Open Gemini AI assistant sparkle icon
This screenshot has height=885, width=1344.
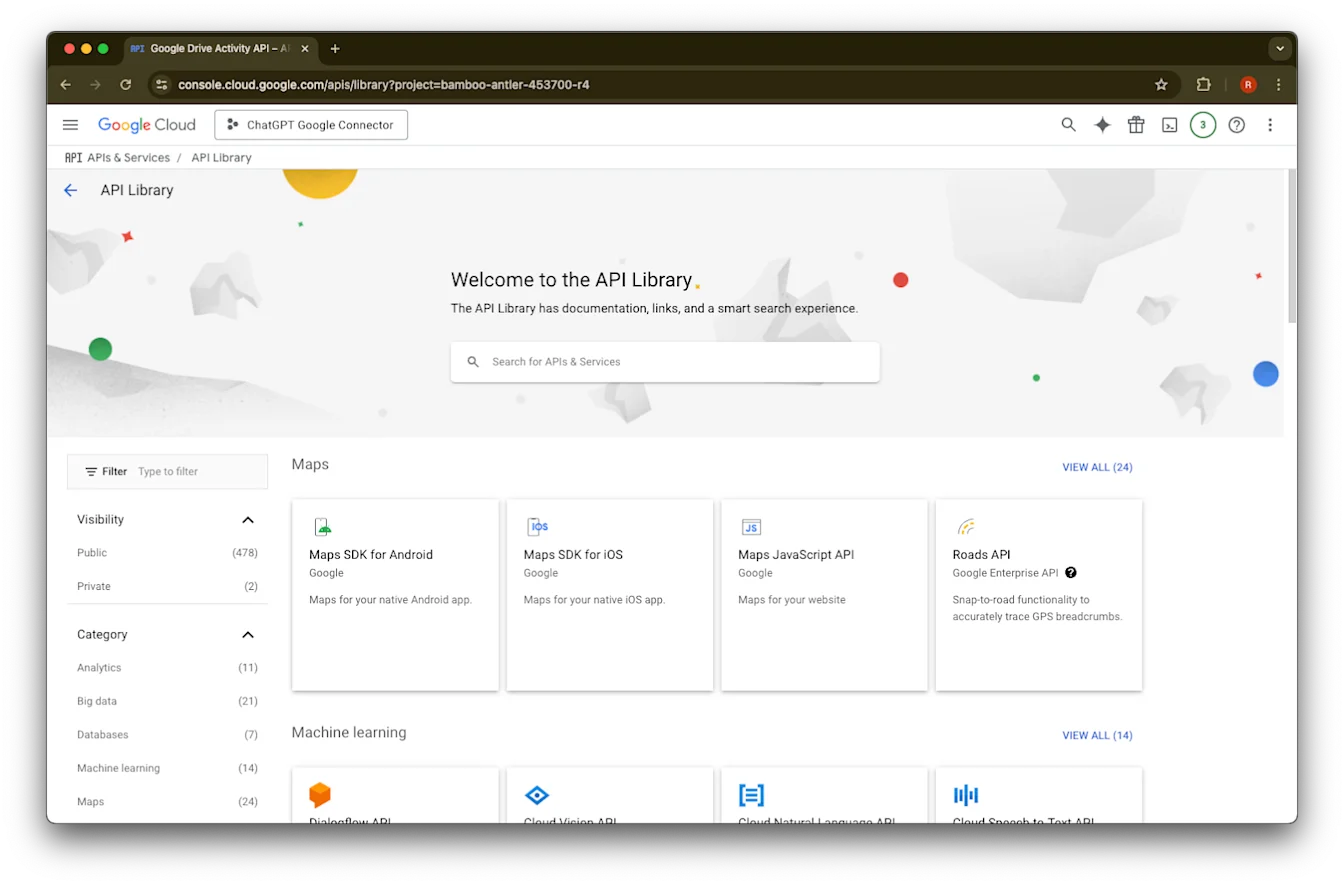coord(1102,125)
